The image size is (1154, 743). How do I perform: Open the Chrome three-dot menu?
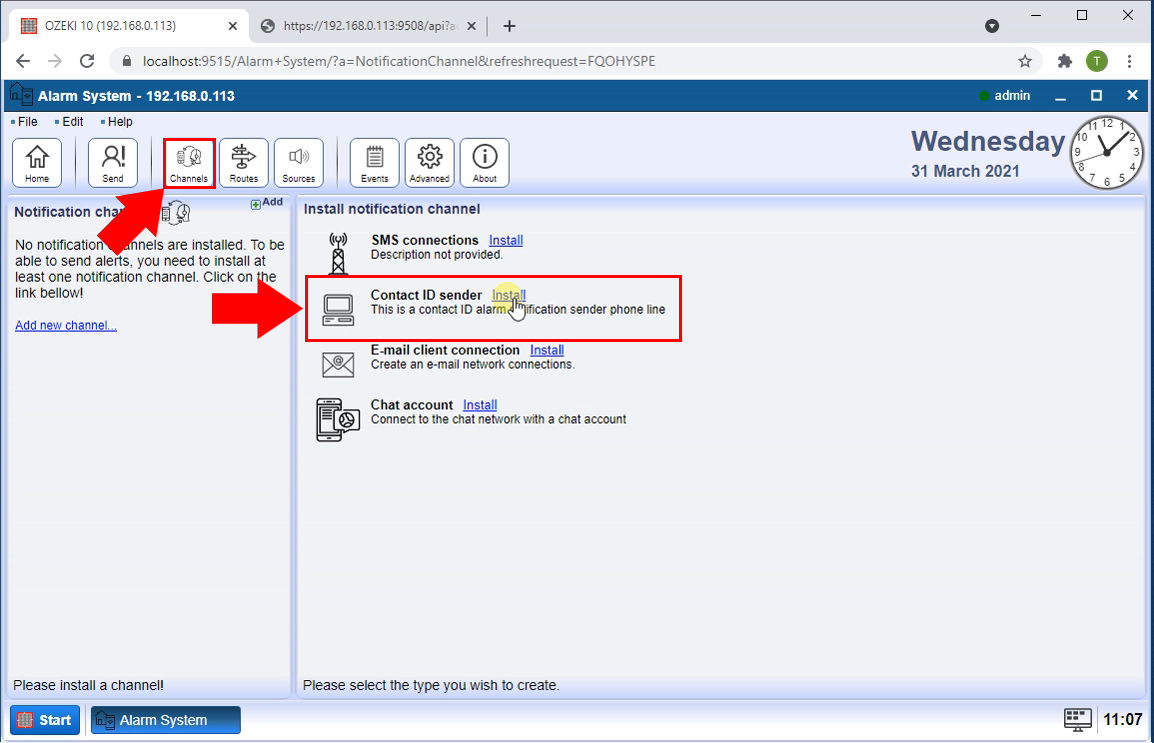click(x=1130, y=61)
